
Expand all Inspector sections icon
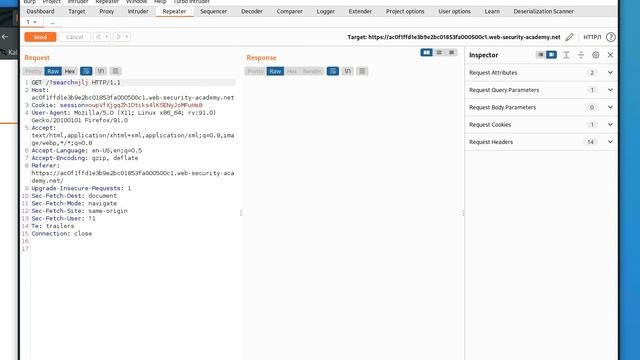click(x=566, y=55)
